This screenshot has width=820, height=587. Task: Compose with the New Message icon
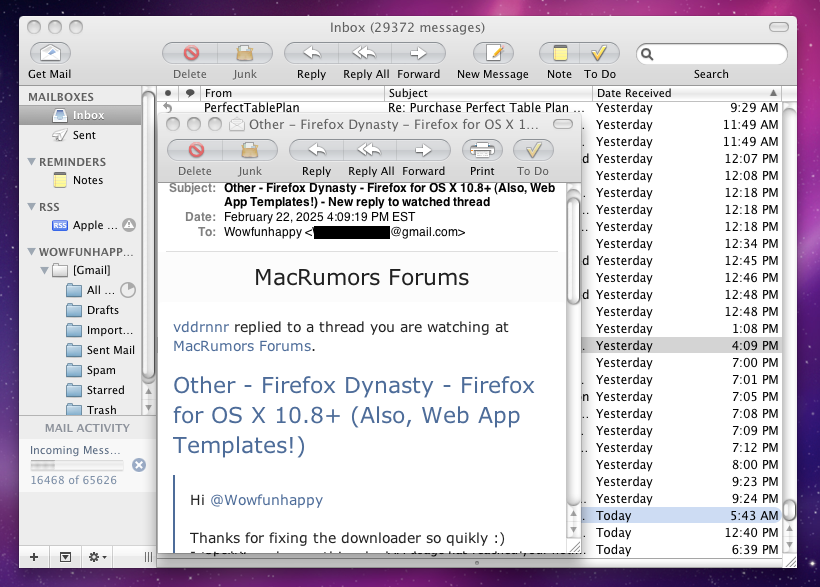tap(493, 53)
